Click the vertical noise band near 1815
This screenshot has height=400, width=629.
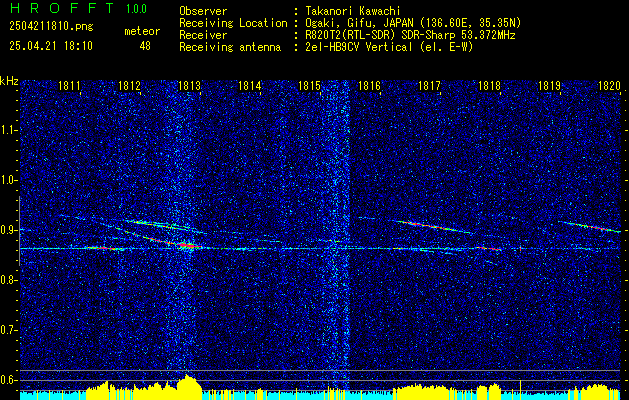[335, 235]
